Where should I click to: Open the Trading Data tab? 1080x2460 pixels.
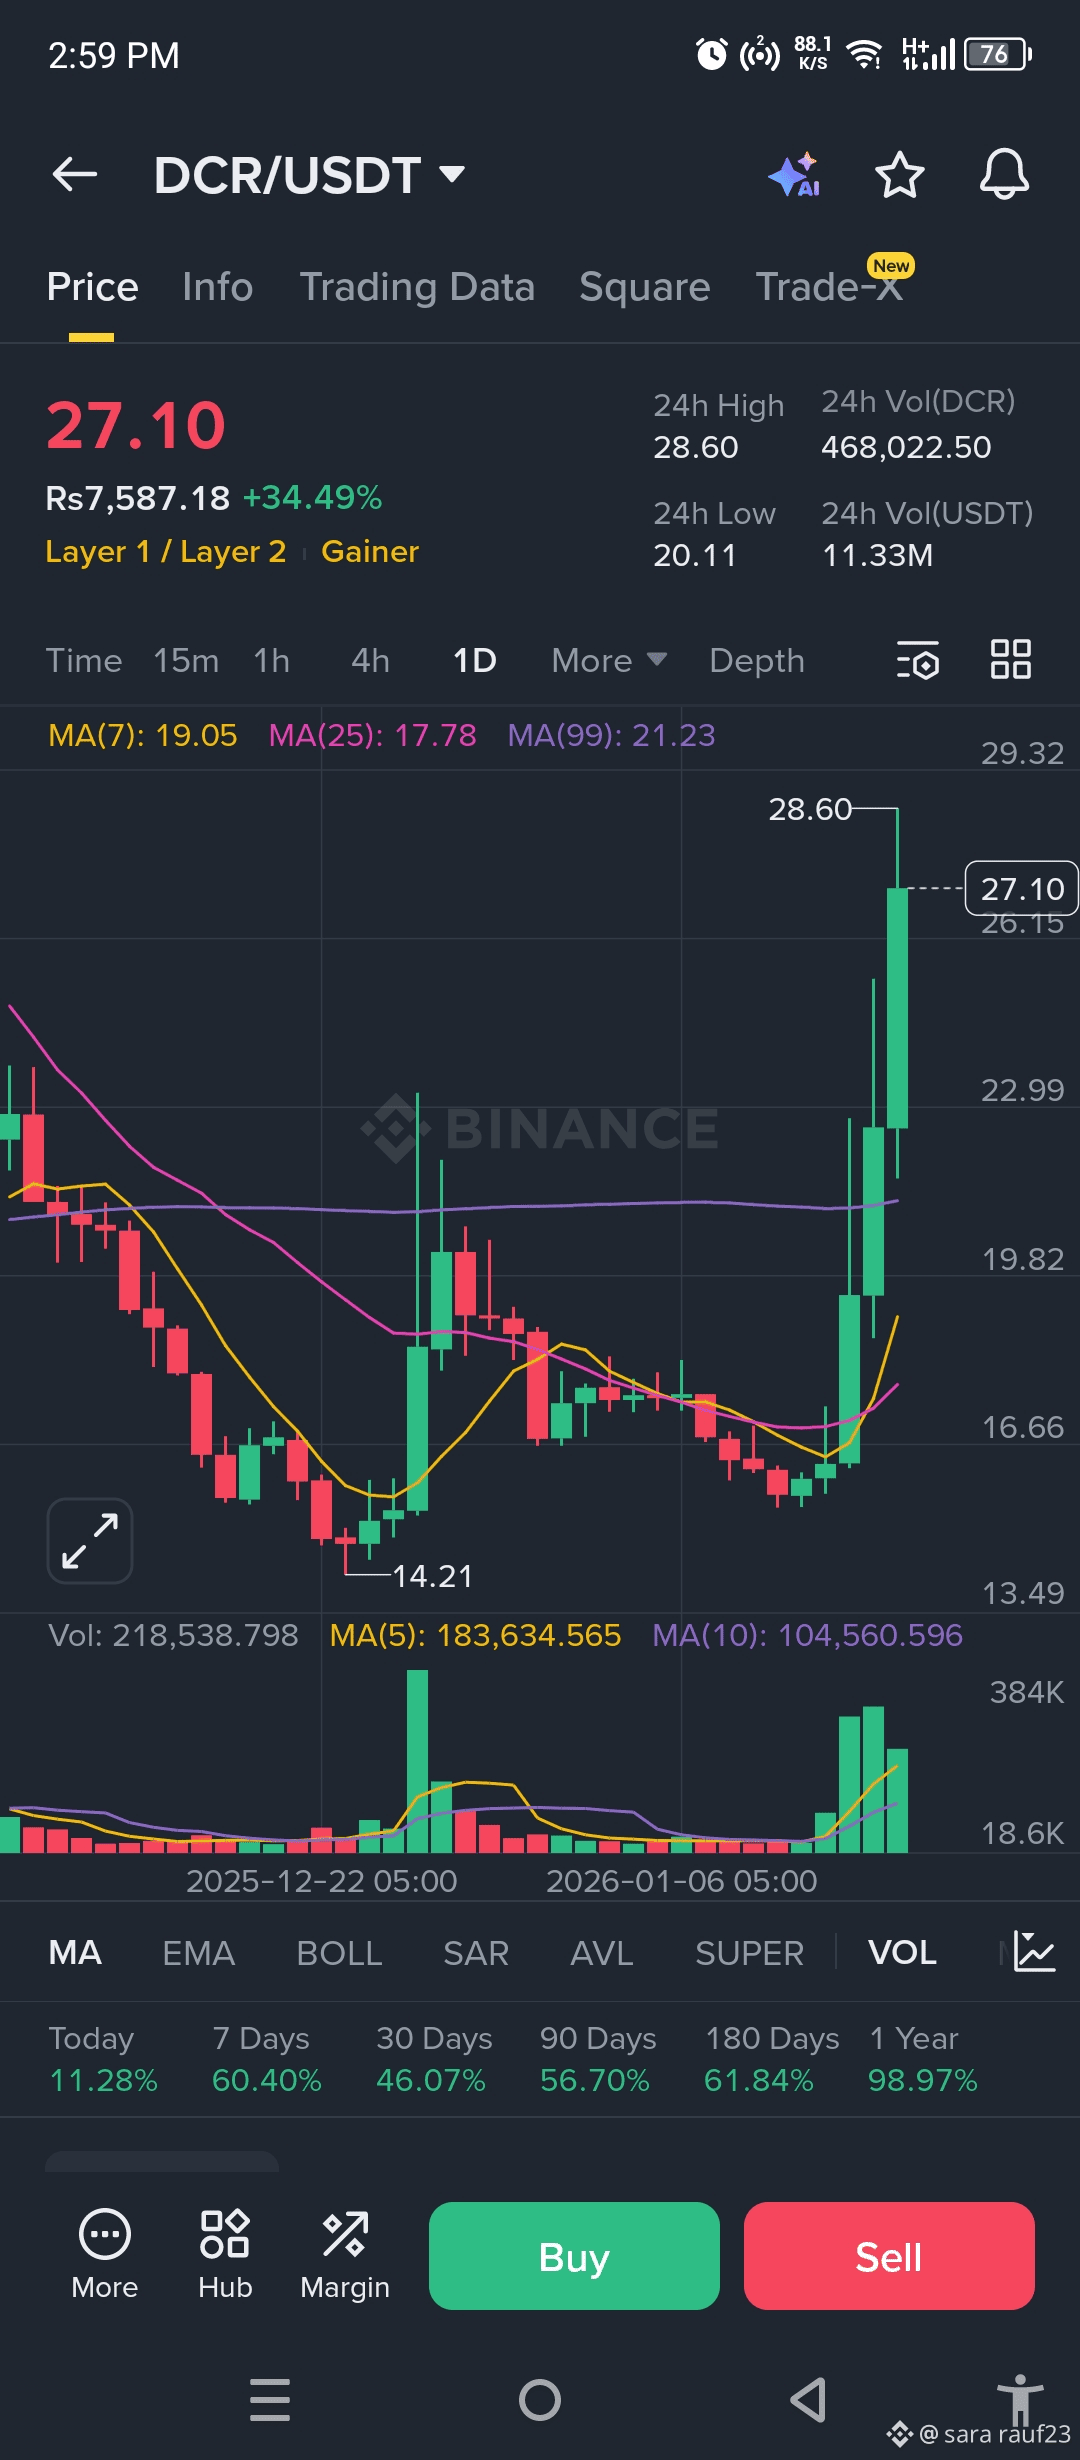[417, 288]
